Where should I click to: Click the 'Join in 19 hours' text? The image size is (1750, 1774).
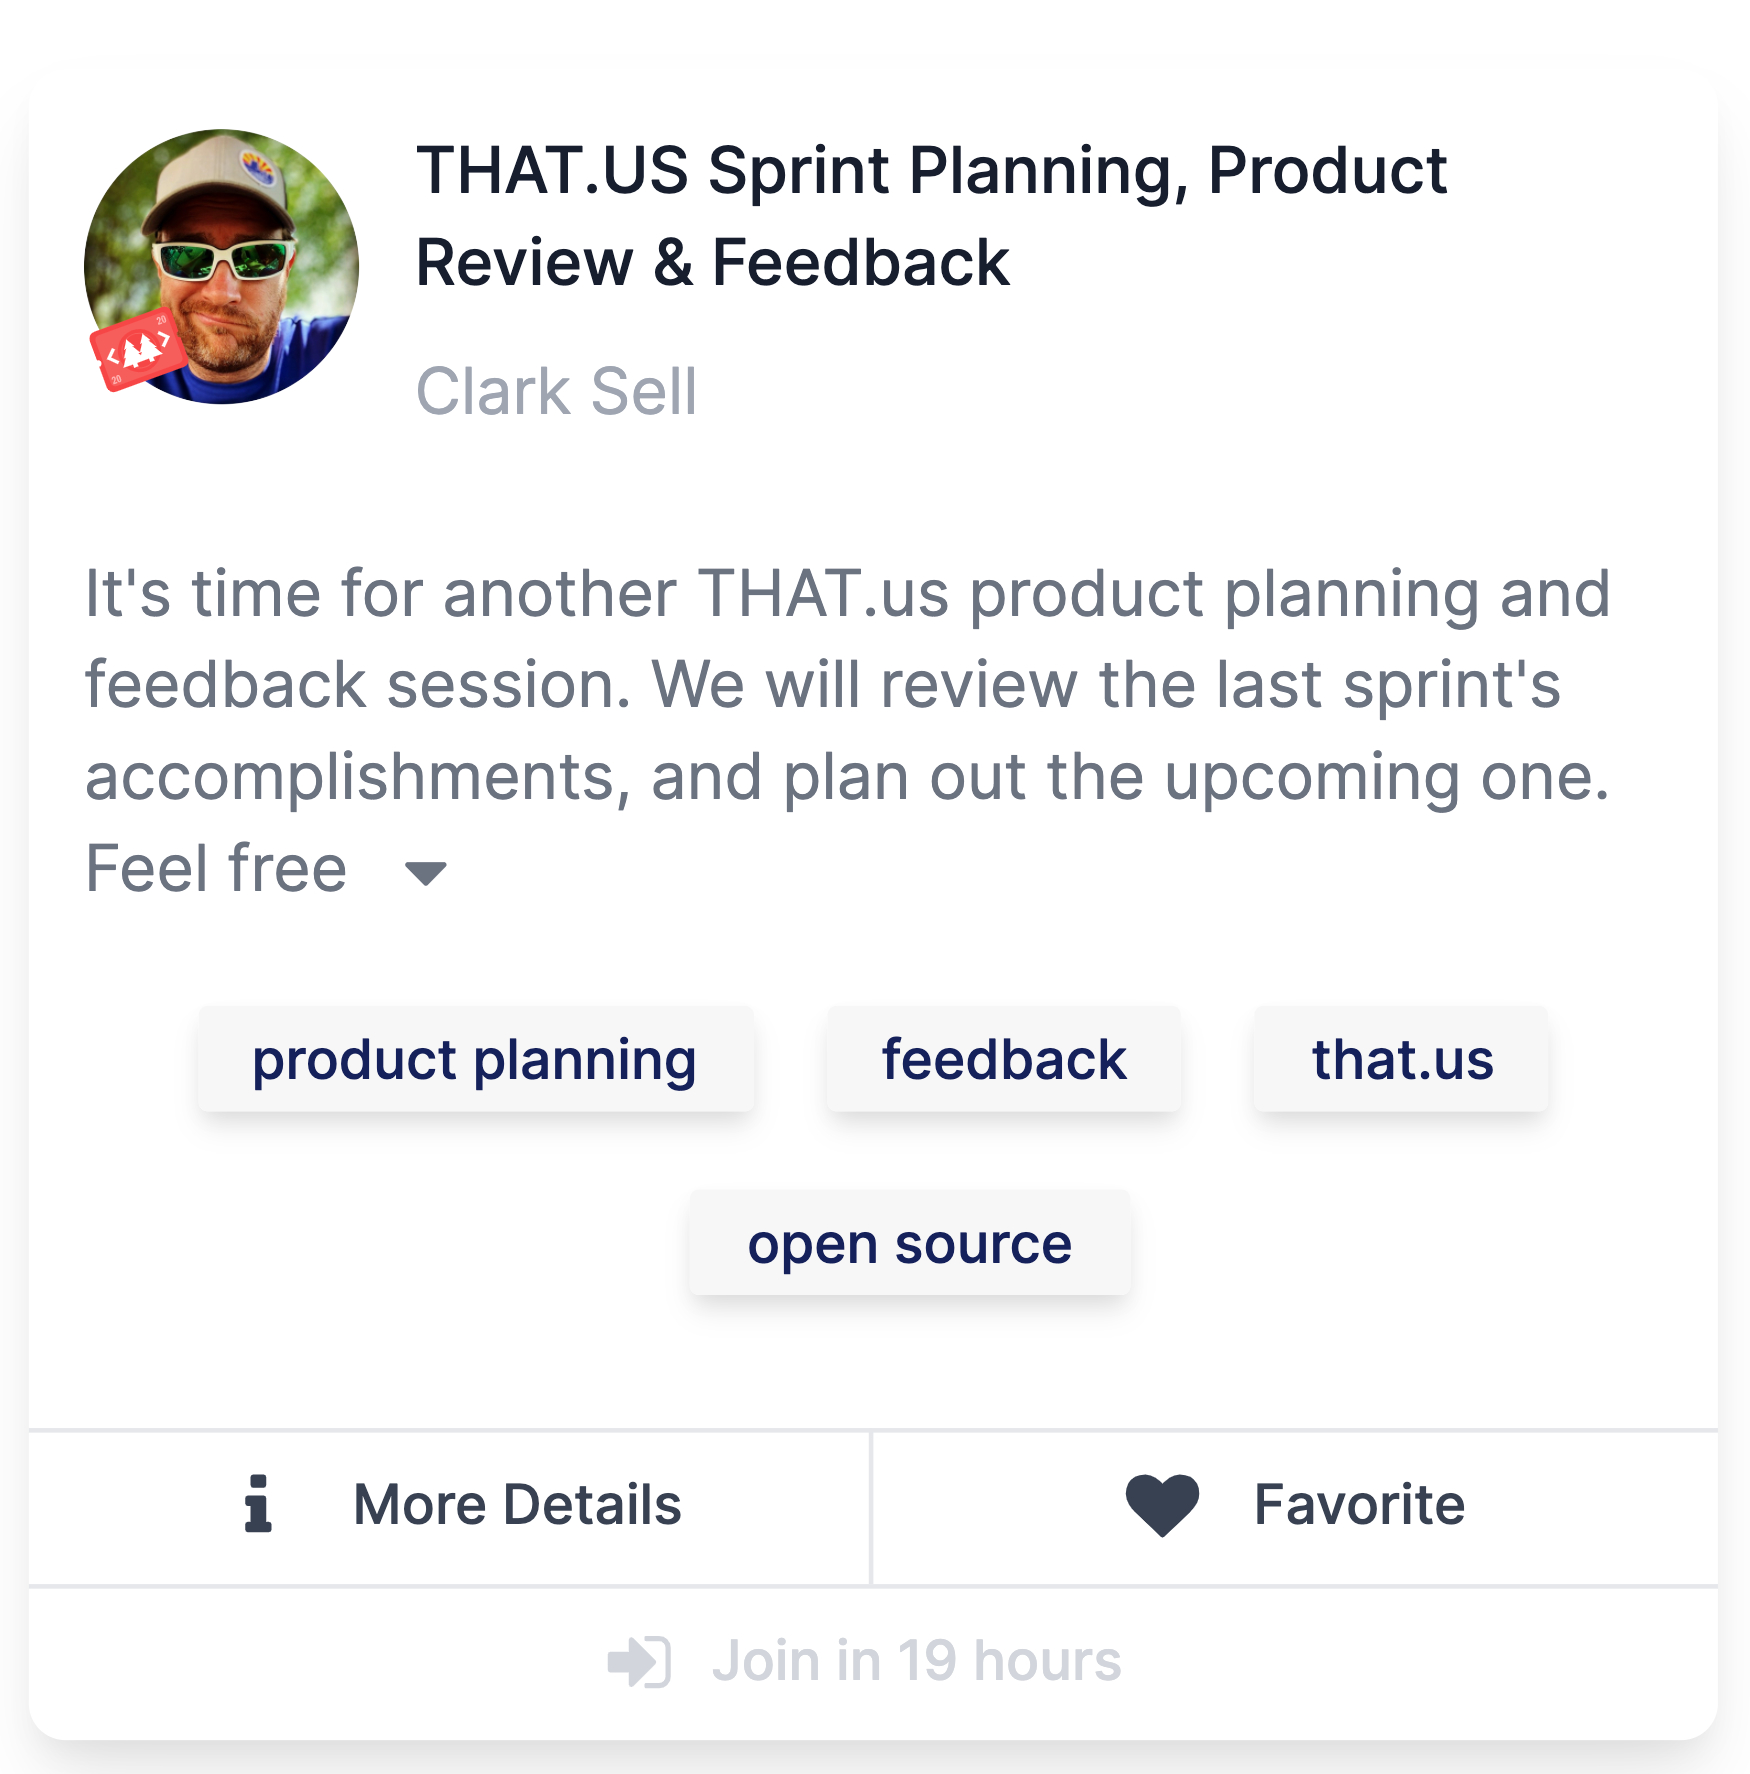pyautogui.click(x=917, y=1661)
